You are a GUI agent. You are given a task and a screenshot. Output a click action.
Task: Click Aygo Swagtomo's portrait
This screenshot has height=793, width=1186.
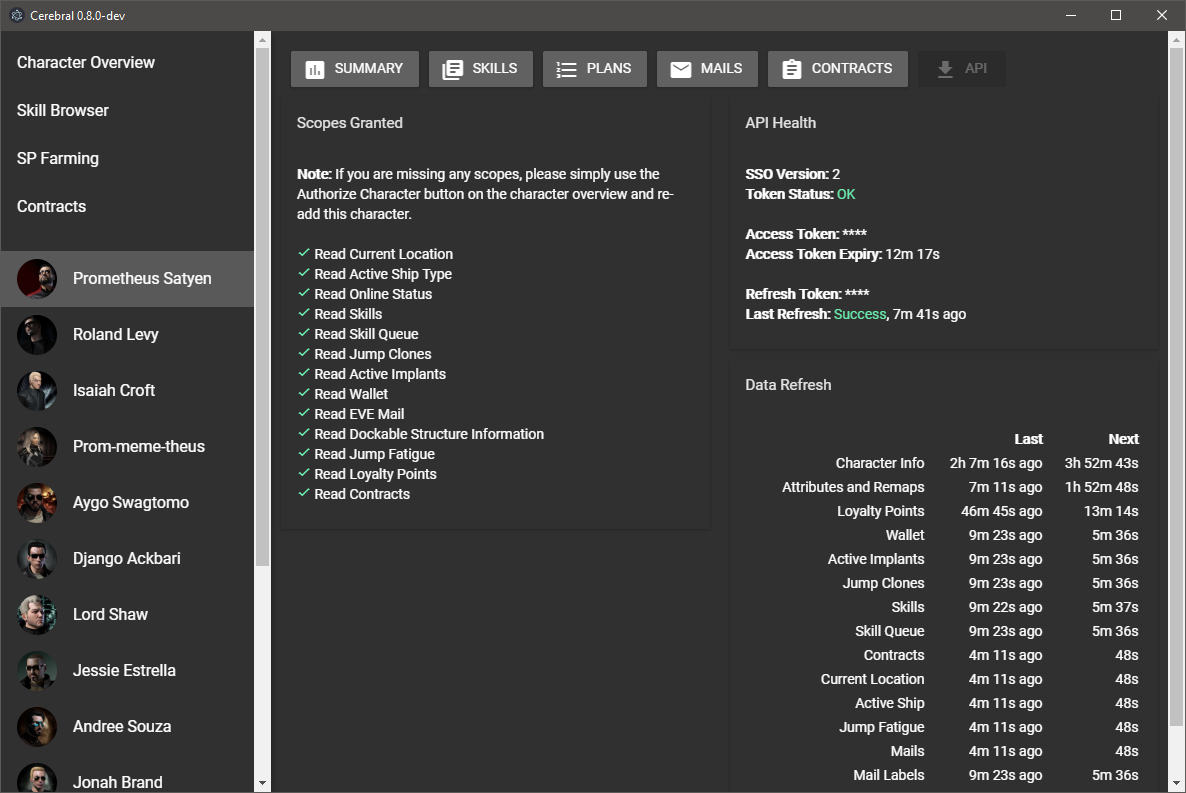coord(37,502)
